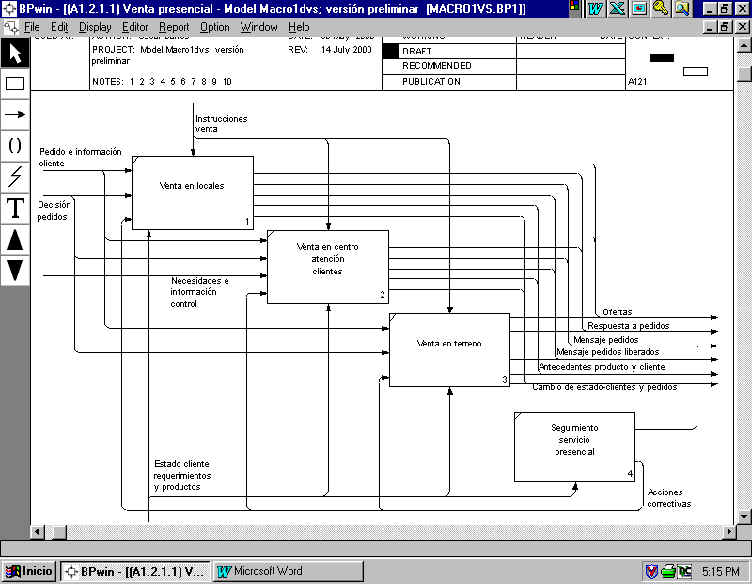Click the Acciones correctivas label
This screenshot has width=752, height=584.
click(x=669, y=498)
